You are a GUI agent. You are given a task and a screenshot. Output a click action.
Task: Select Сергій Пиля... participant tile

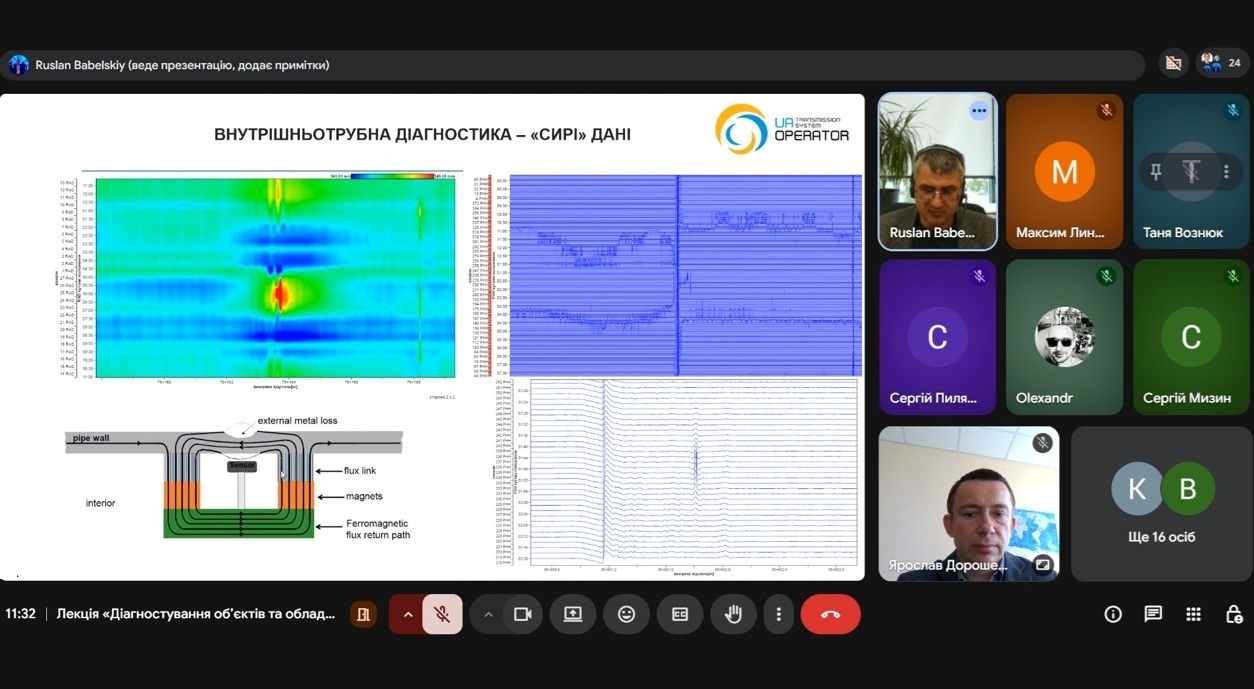click(937, 337)
